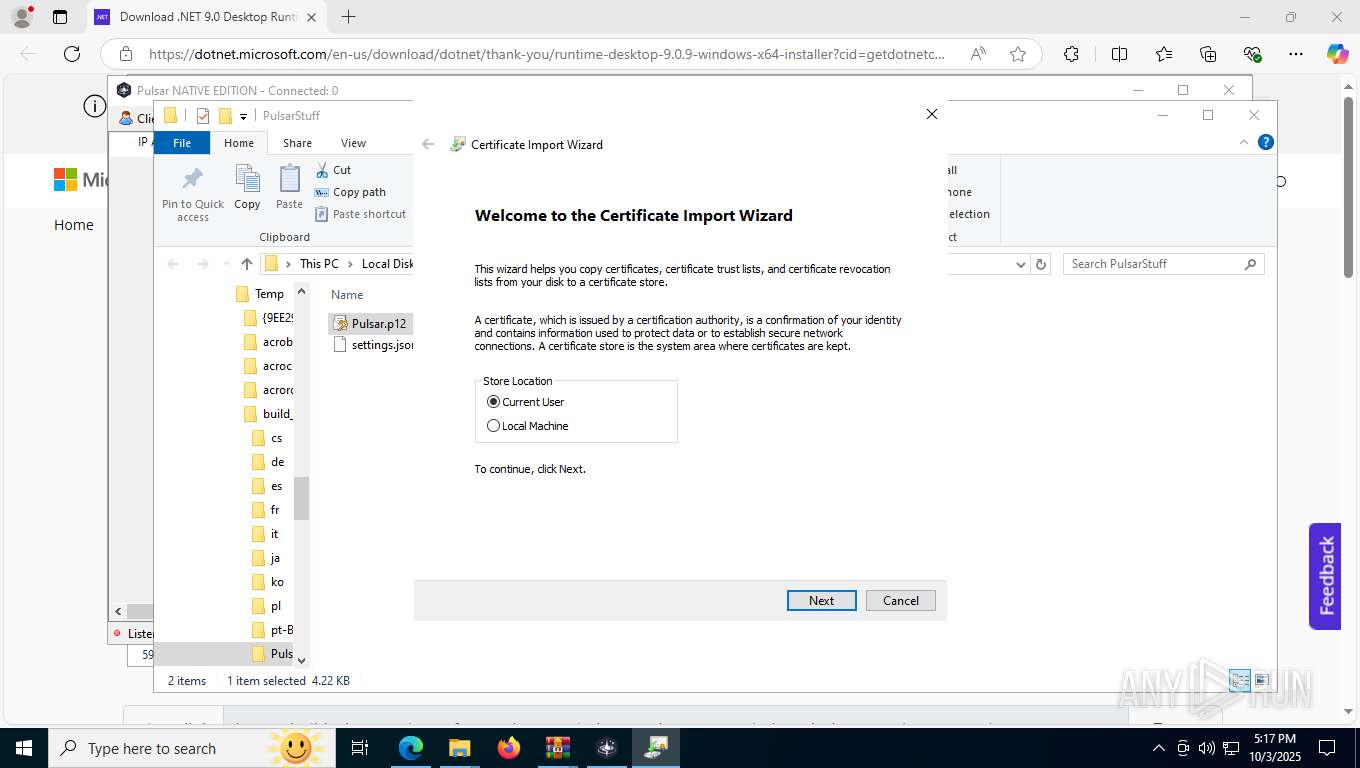
Task: Click the taskbar search box
Action: [190, 748]
